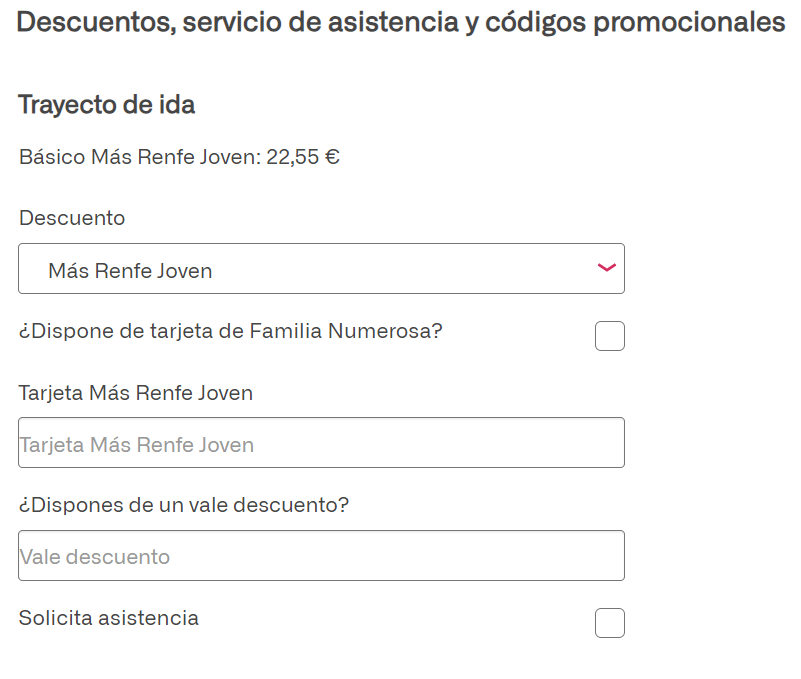Click the "Trayecto de ida" section heading
The image size is (801, 679).
pyautogui.click(x=106, y=105)
